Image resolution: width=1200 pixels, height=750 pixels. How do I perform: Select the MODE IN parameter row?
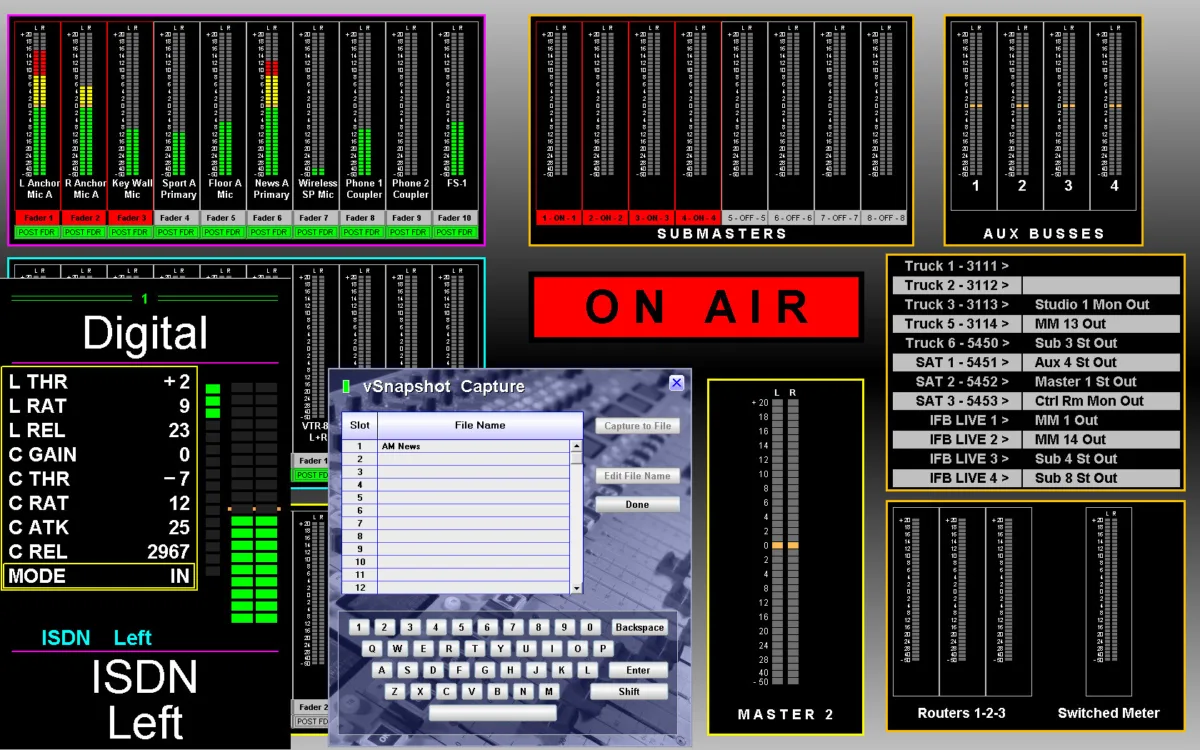pos(99,576)
